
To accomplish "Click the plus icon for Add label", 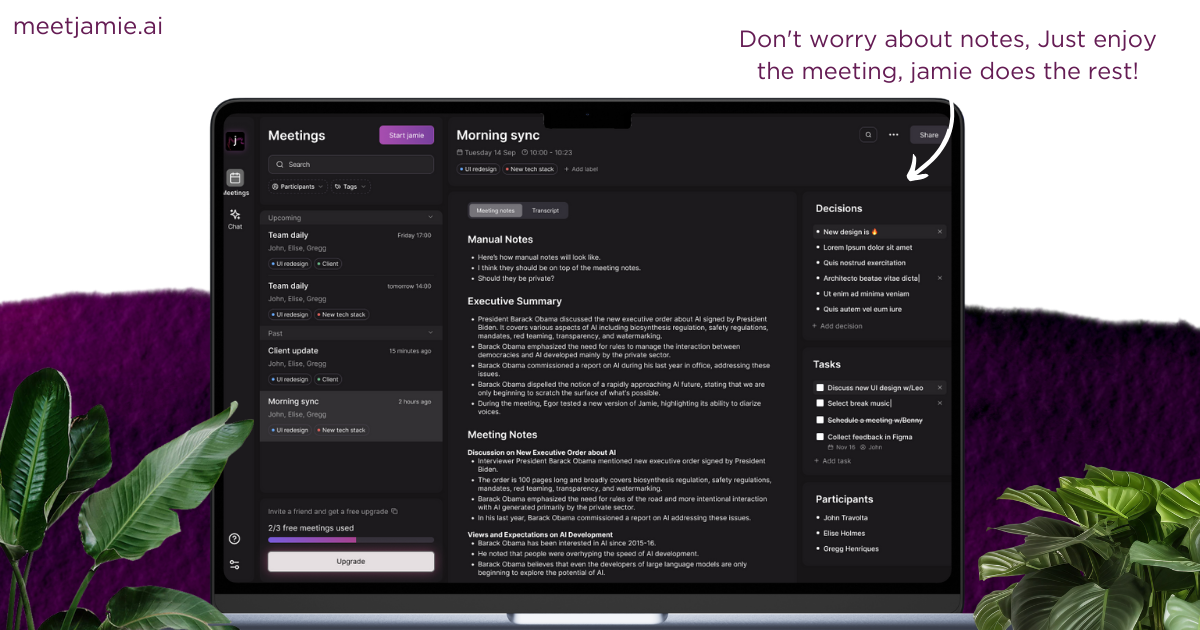I will pos(566,169).
